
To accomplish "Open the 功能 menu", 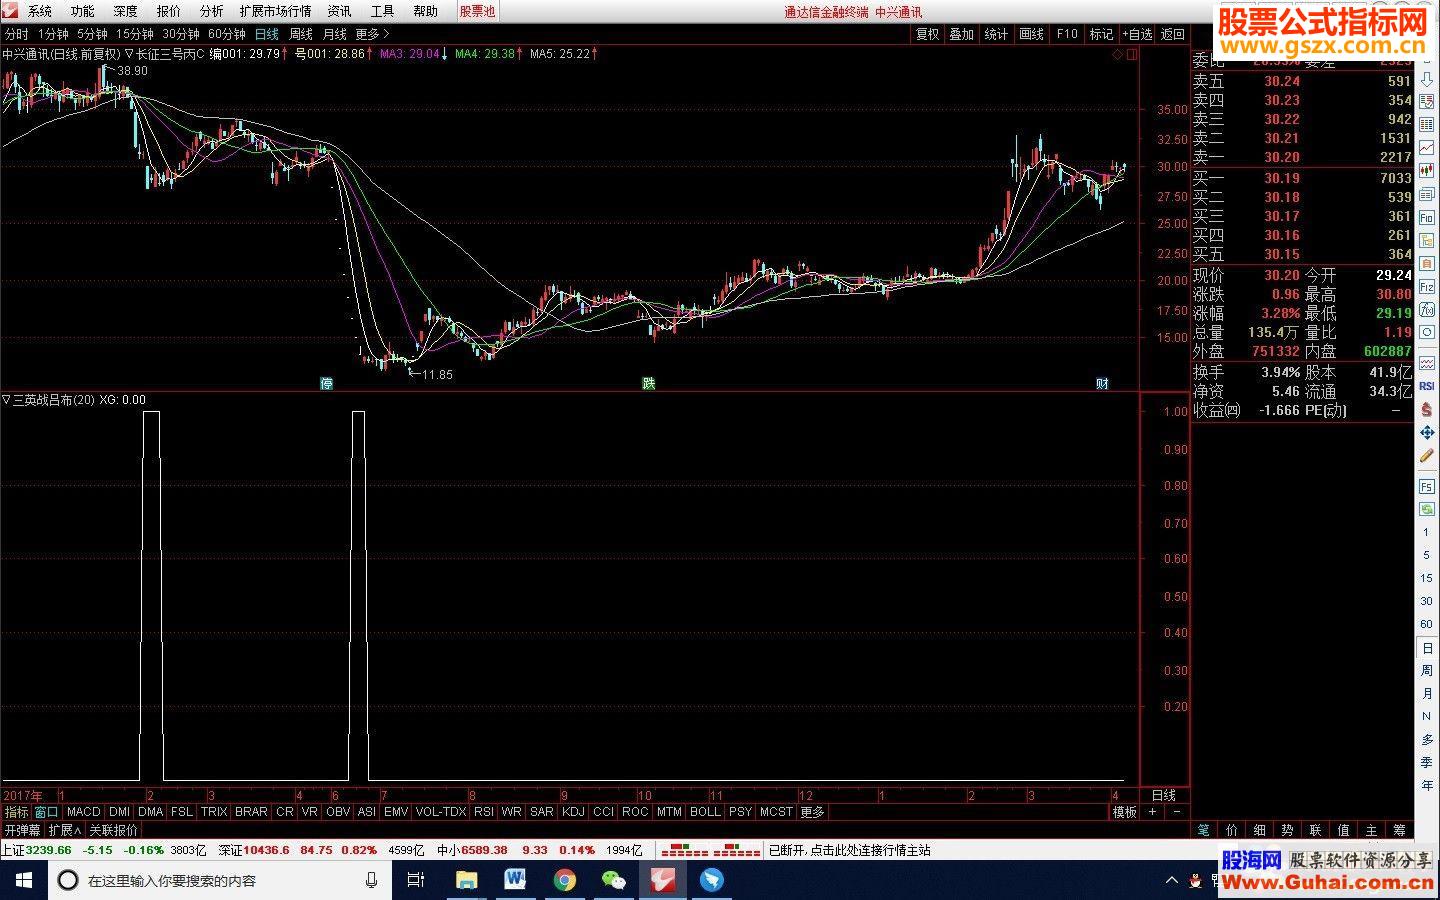I will tap(83, 11).
